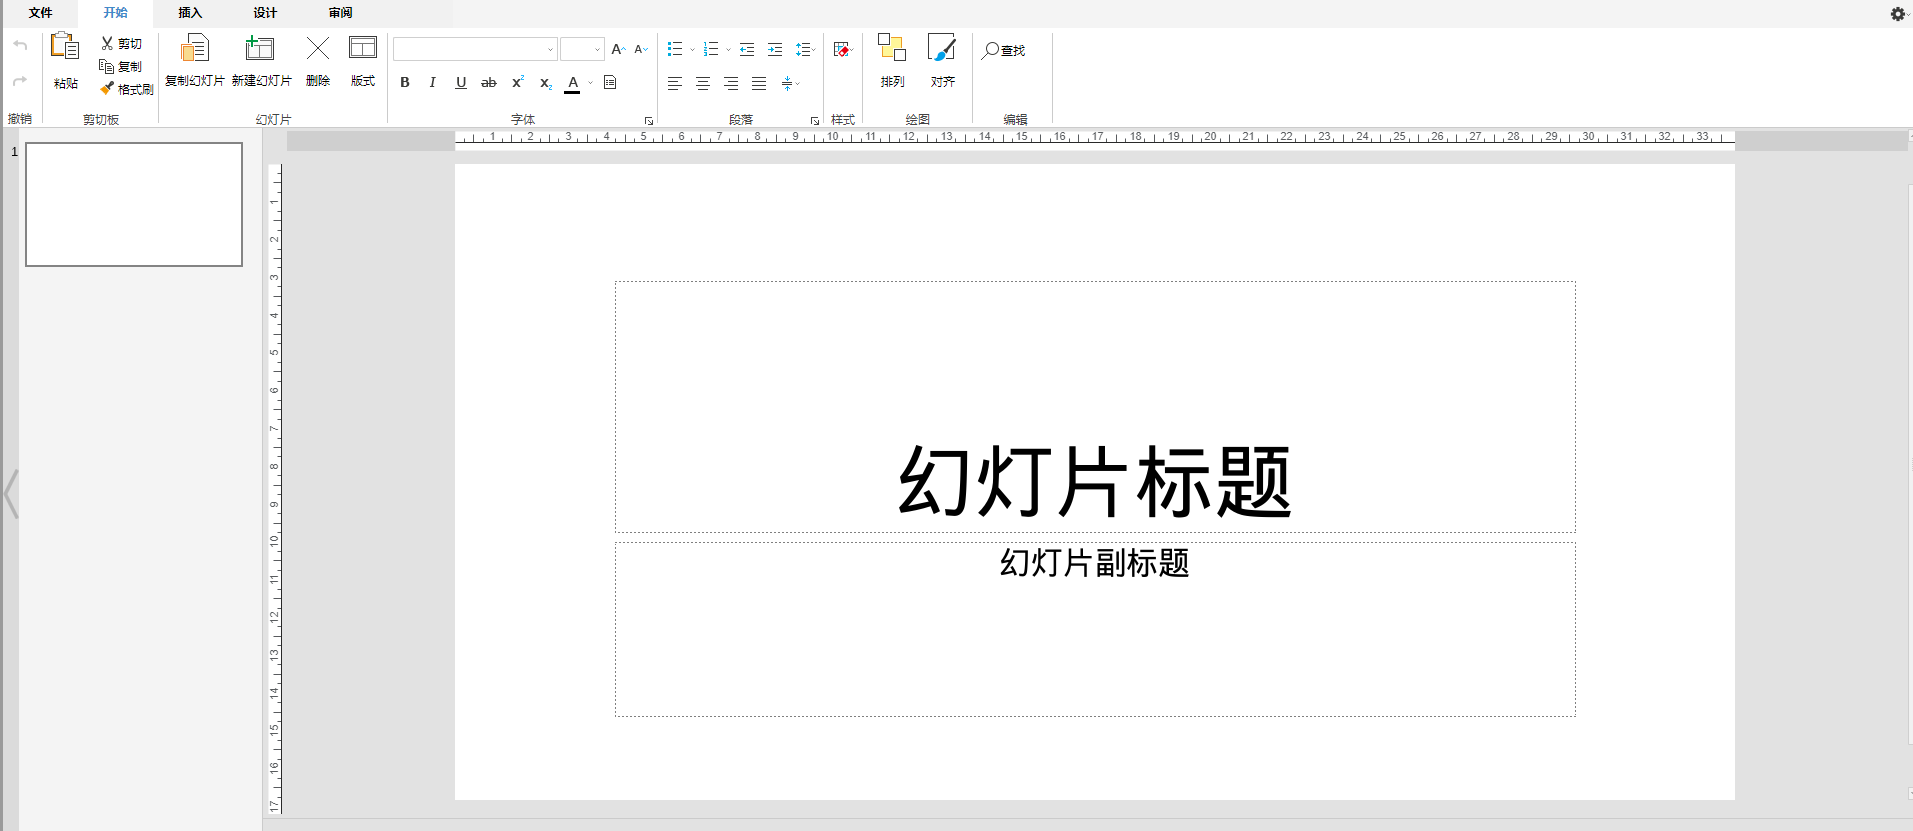Switch to the 审阅 tab
This screenshot has width=1913, height=831.
pyautogui.click(x=340, y=13)
